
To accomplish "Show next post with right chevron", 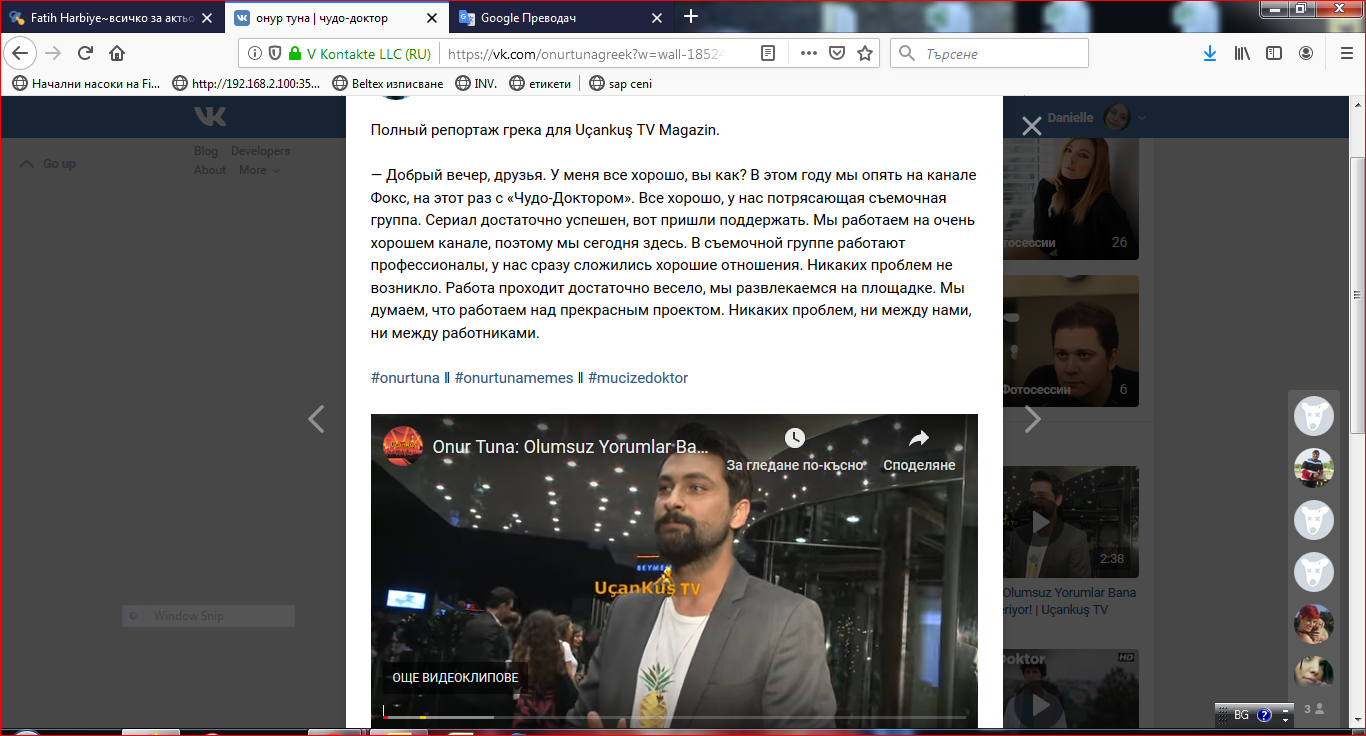I will click(x=1032, y=419).
